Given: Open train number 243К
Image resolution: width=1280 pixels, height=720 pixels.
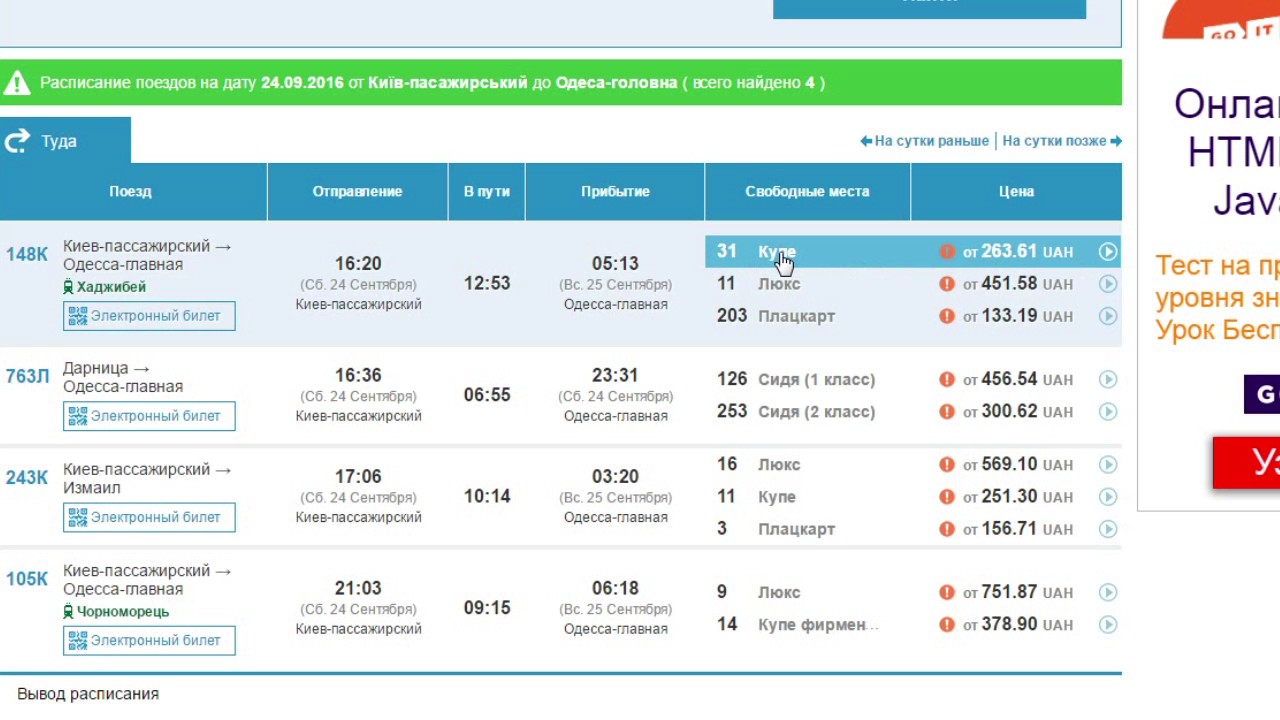Looking at the screenshot, I should point(27,477).
